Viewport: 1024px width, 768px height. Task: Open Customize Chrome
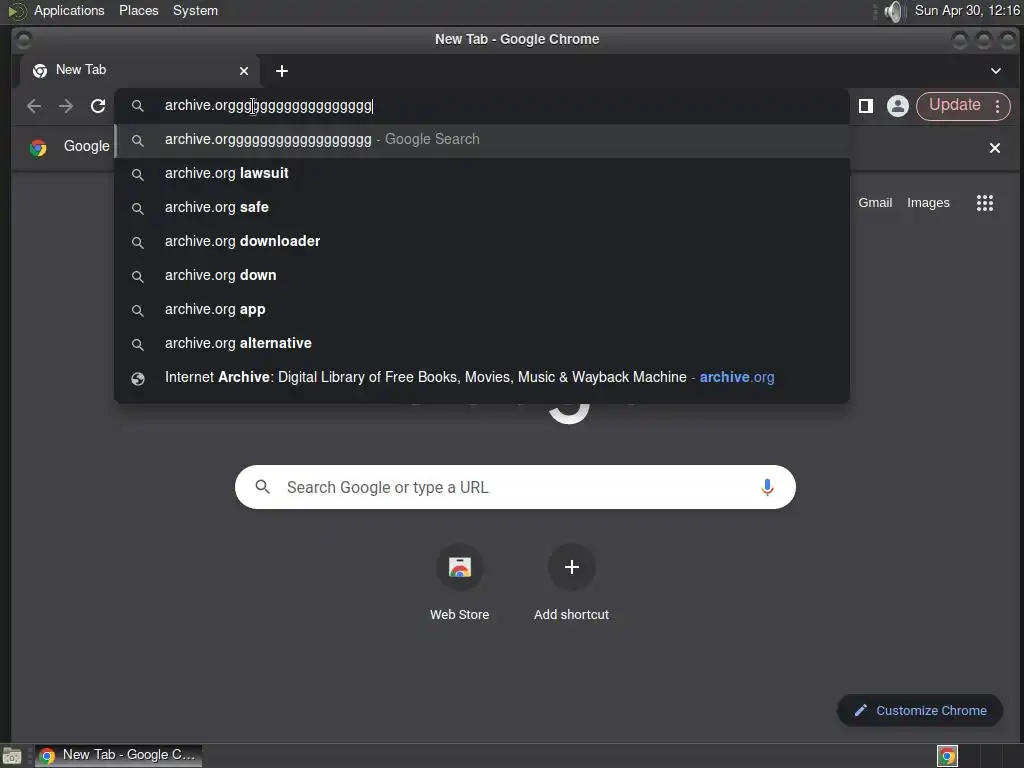(x=920, y=711)
